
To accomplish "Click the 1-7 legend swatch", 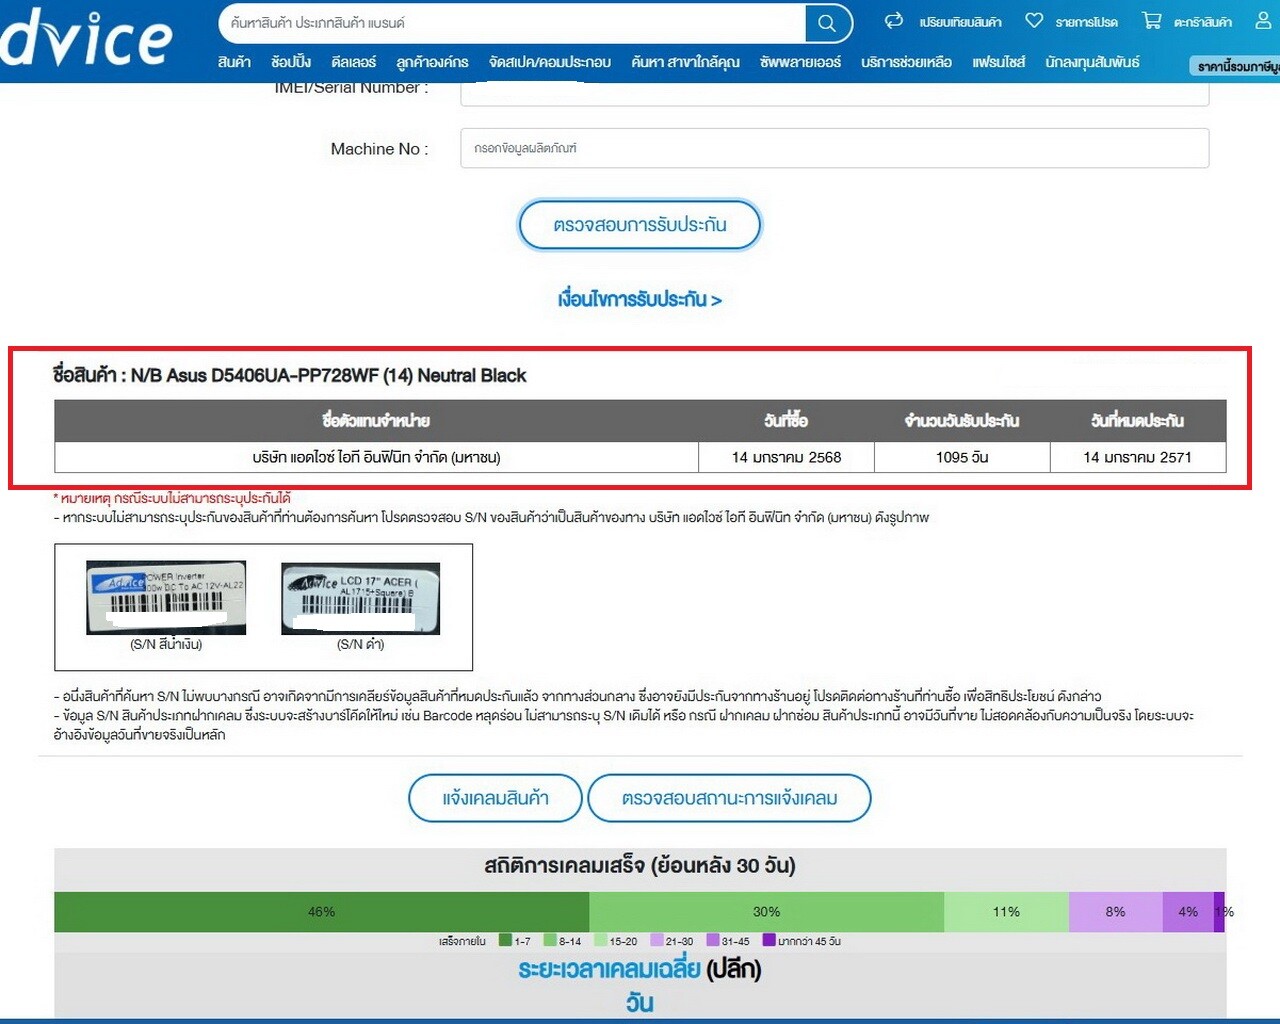I will (x=505, y=941).
